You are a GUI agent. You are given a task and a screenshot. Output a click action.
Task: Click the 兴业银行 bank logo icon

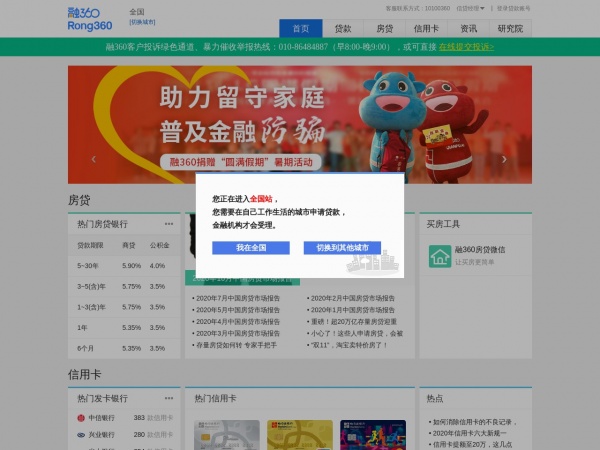coord(81,435)
